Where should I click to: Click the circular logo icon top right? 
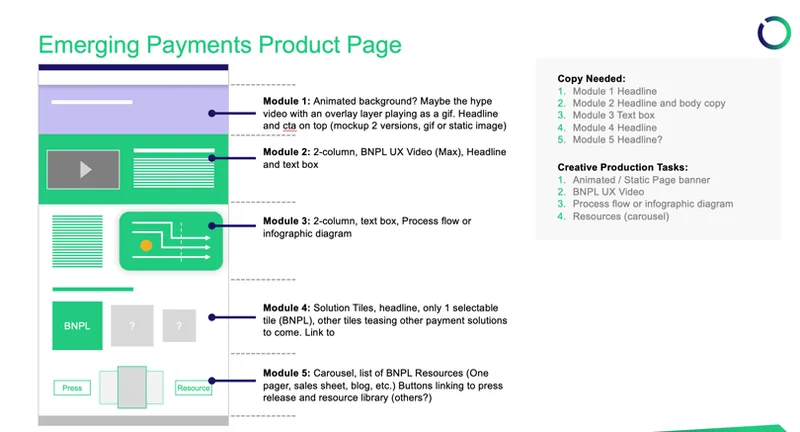[774, 33]
